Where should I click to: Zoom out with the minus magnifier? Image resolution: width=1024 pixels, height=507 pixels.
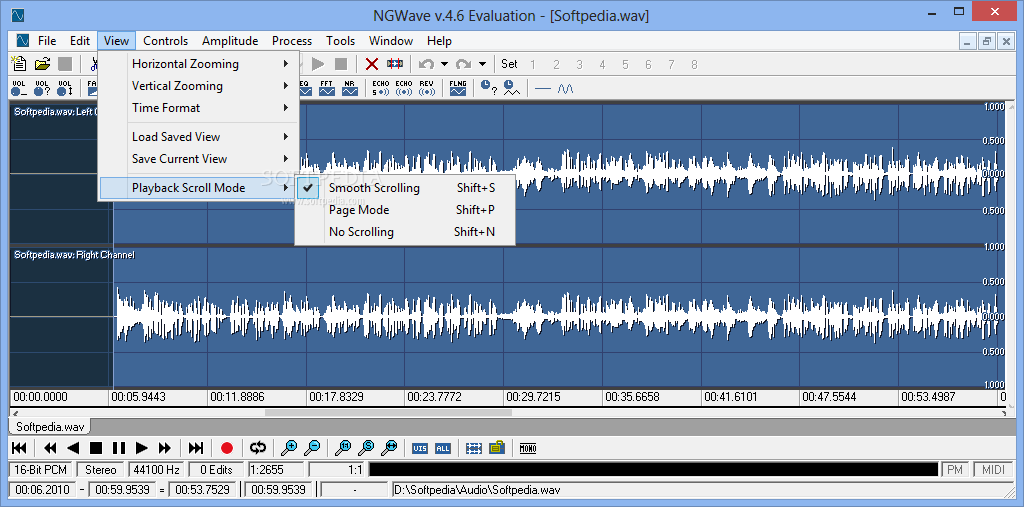[312, 448]
